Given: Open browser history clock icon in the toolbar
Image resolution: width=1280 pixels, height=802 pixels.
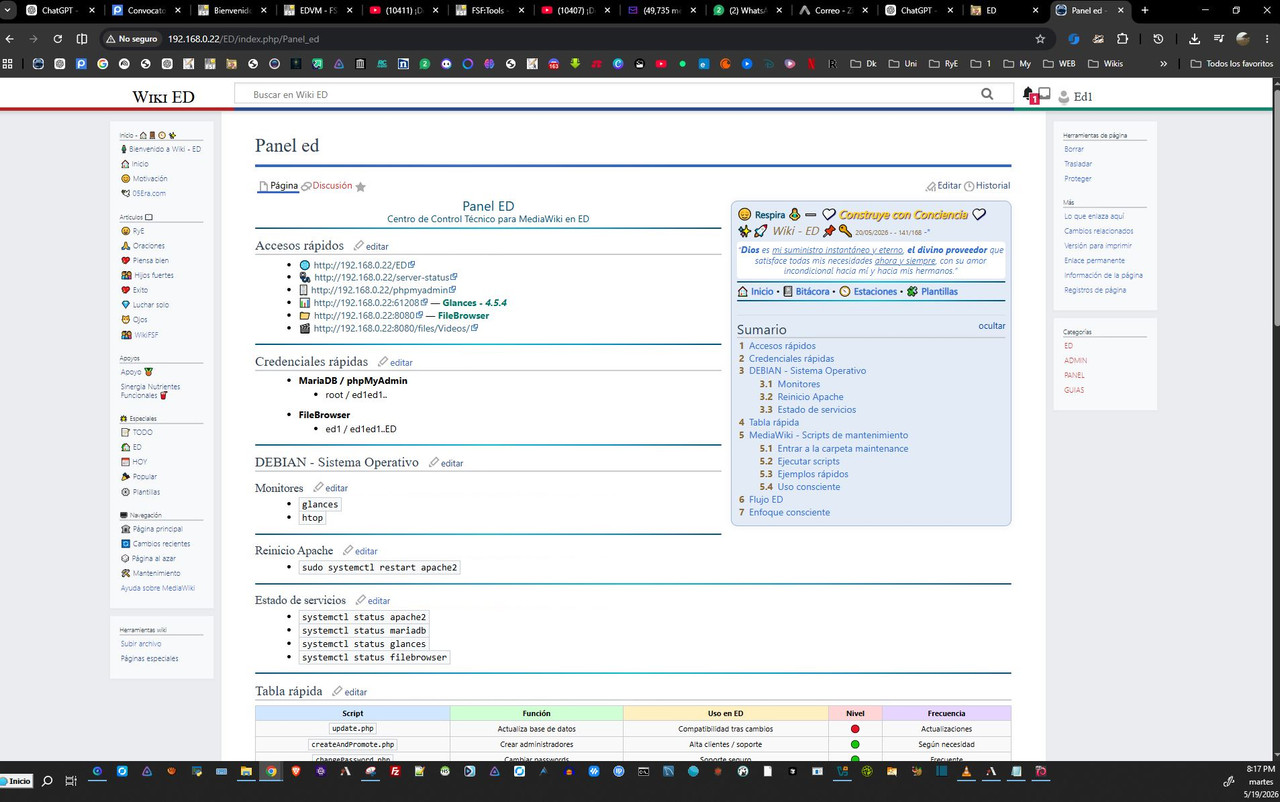Looking at the screenshot, I should (x=1158, y=39).
